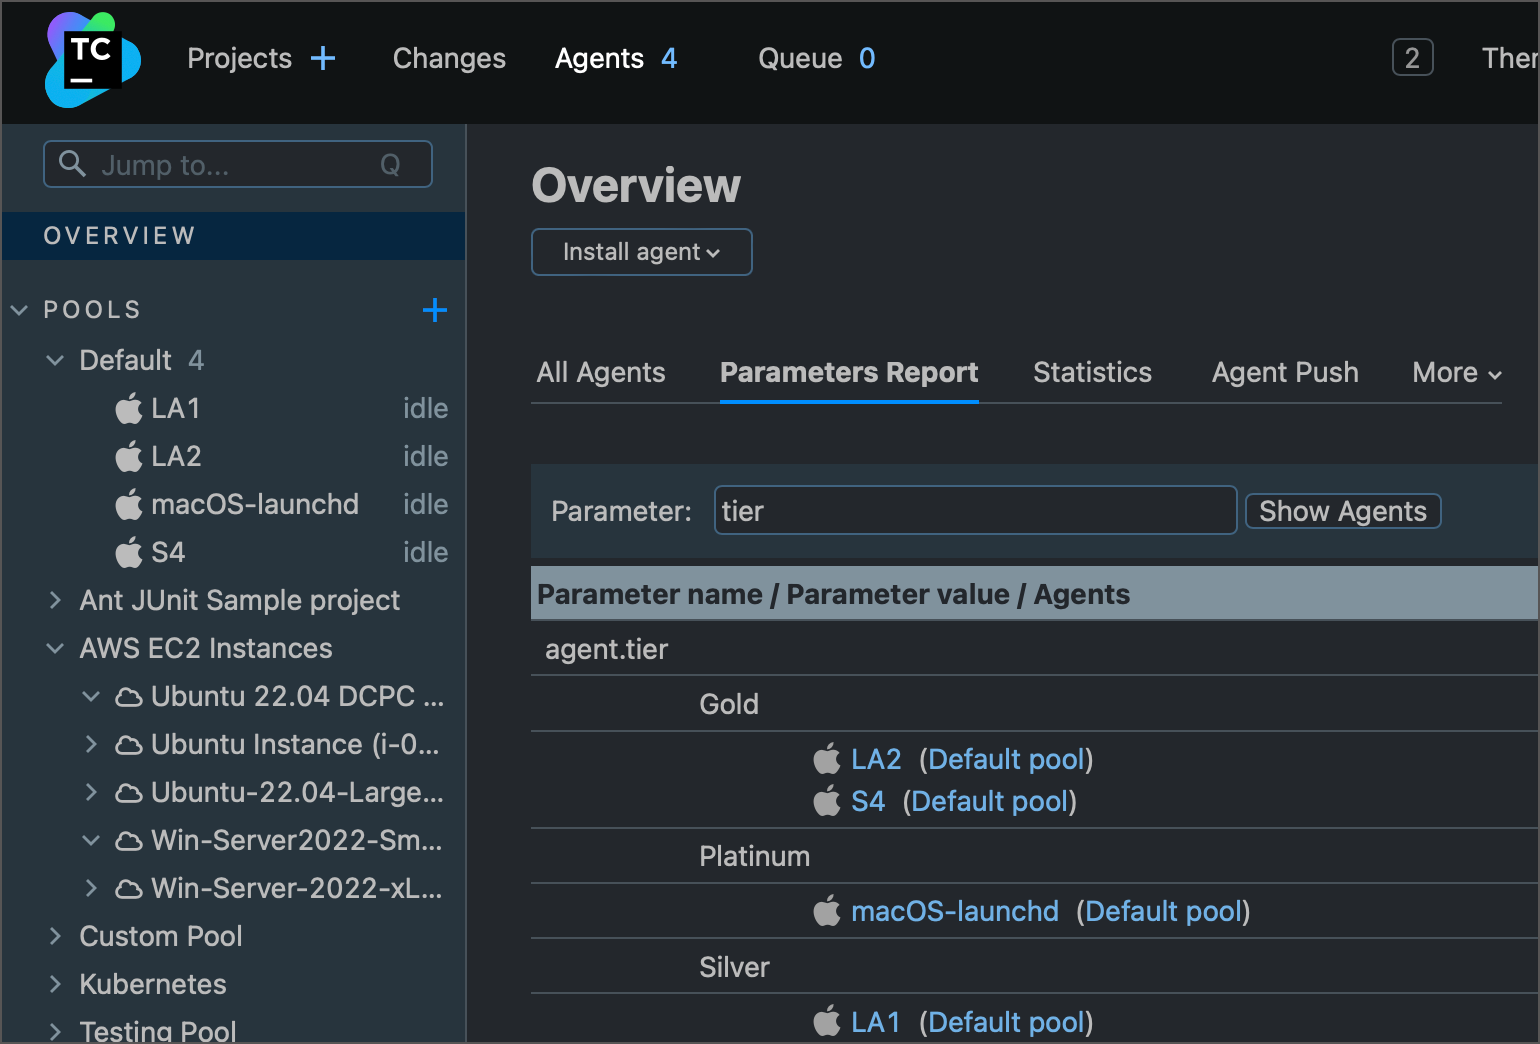This screenshot has width=1540, height=1044.
Task: Click the cloud icon for Win-Server-2022-xL
Action: [x=129, y=889]
